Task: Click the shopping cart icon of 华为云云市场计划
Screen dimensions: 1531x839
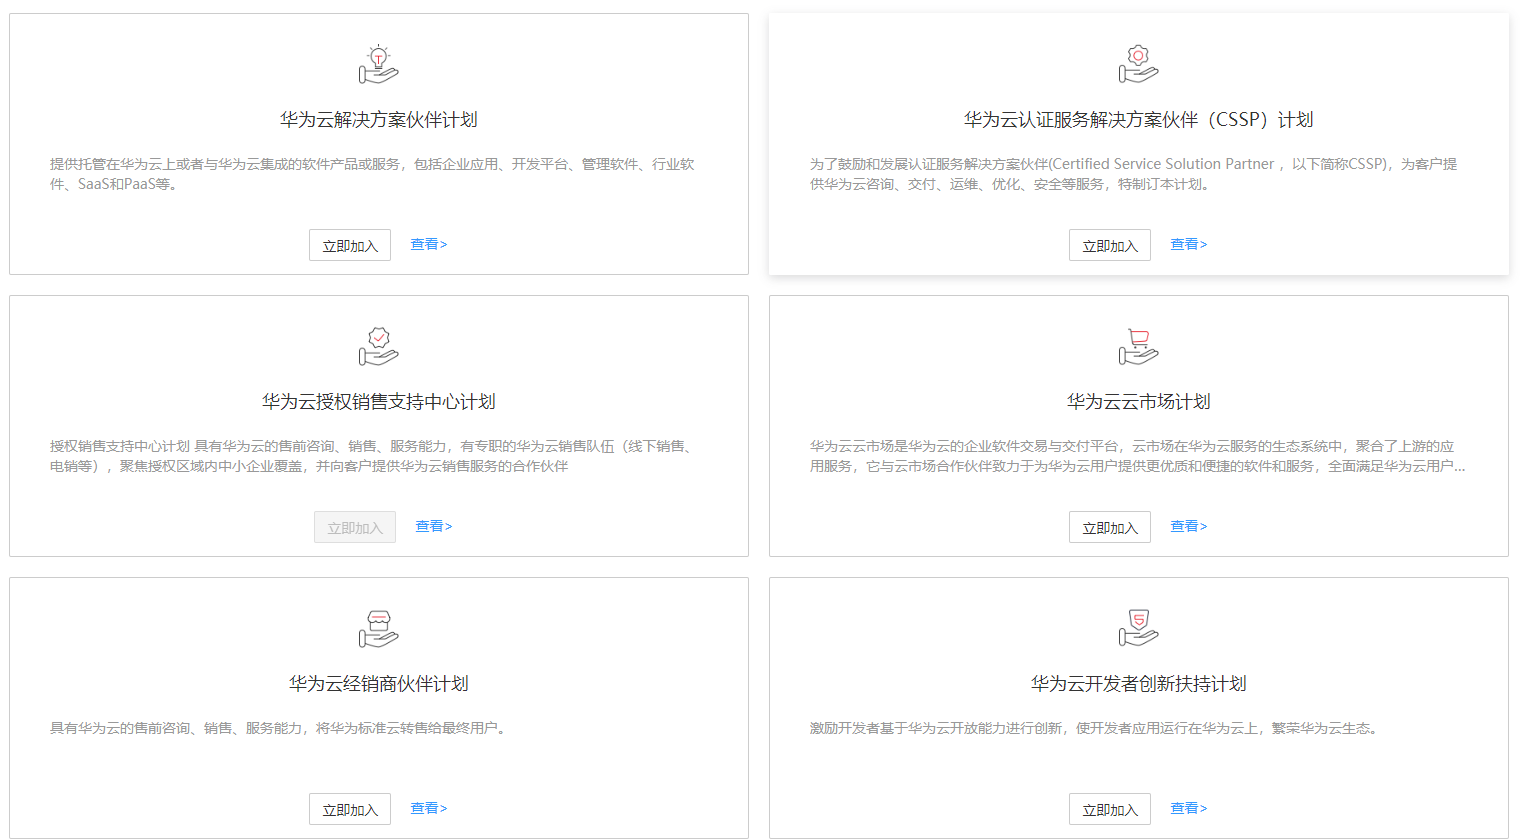Action: click(1139, 346)
